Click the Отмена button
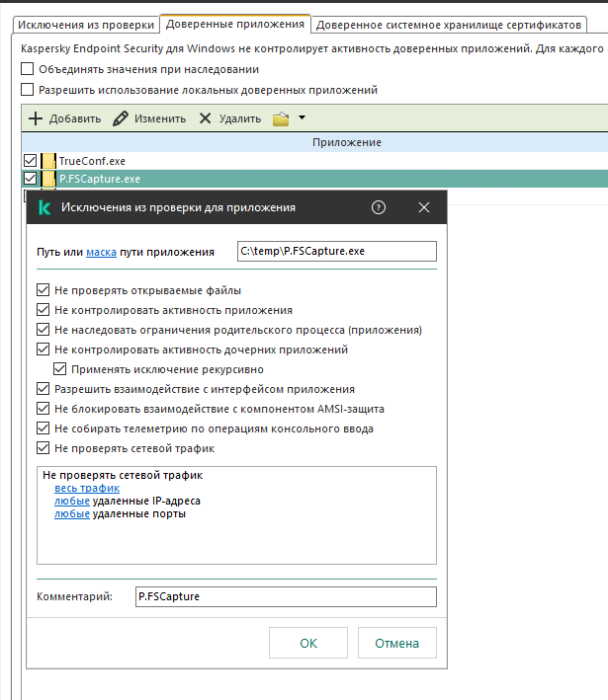608x700 pixels. click(397, 643)
